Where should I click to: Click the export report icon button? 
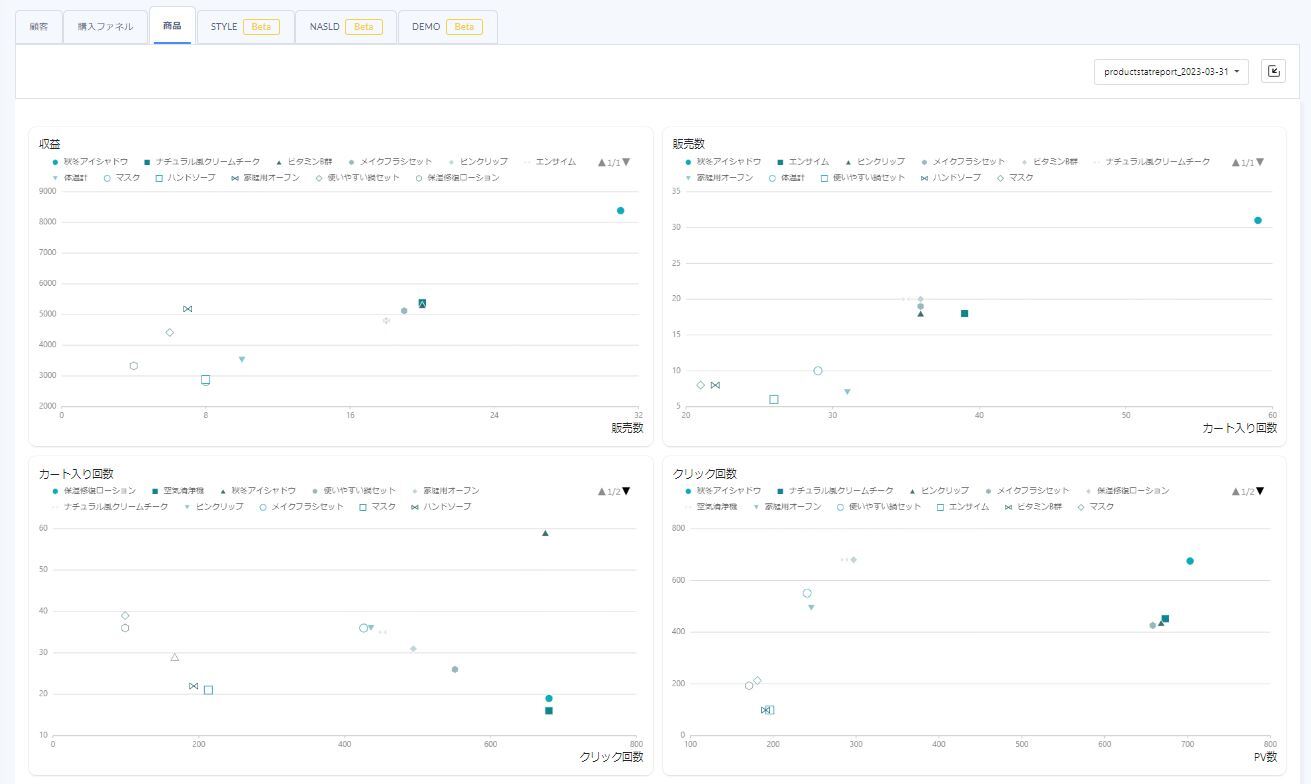[x=1273, y=71]
